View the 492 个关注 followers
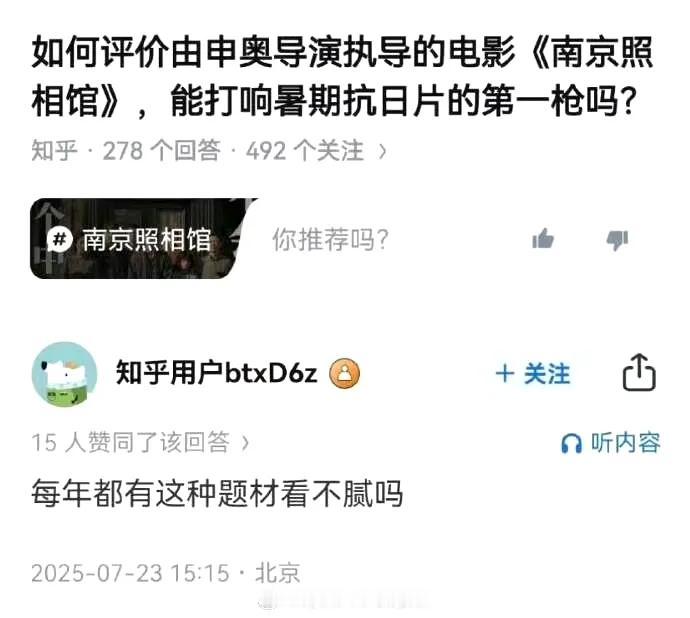The image size is (690, 618). pyautogui.click(x=305, y=151)
